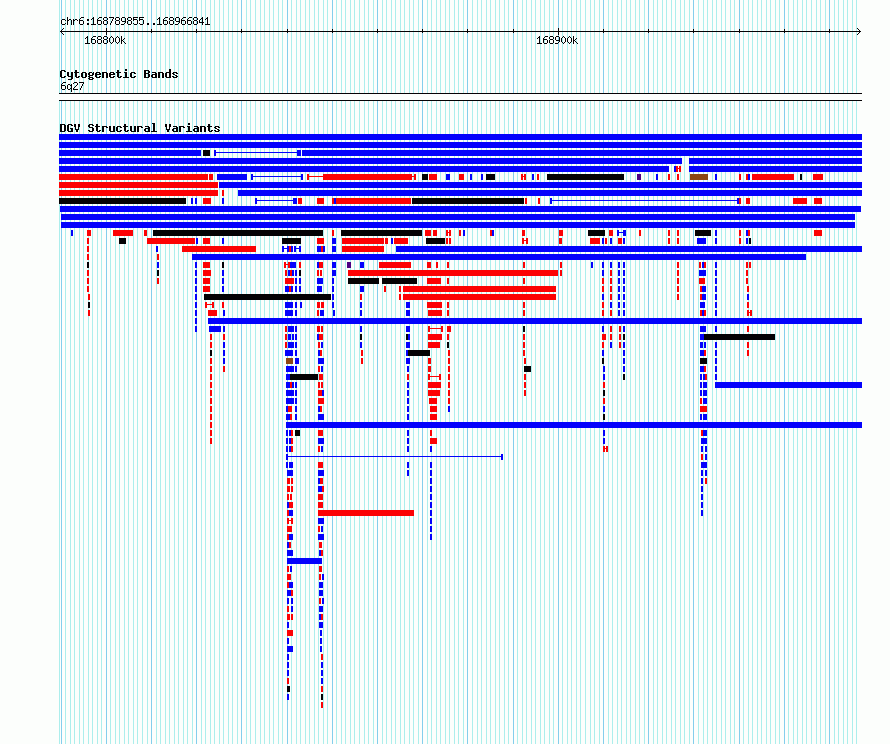Select the black bar at the right under 168900k region
This screenshot has height=744, width=890.
[739, 337]
